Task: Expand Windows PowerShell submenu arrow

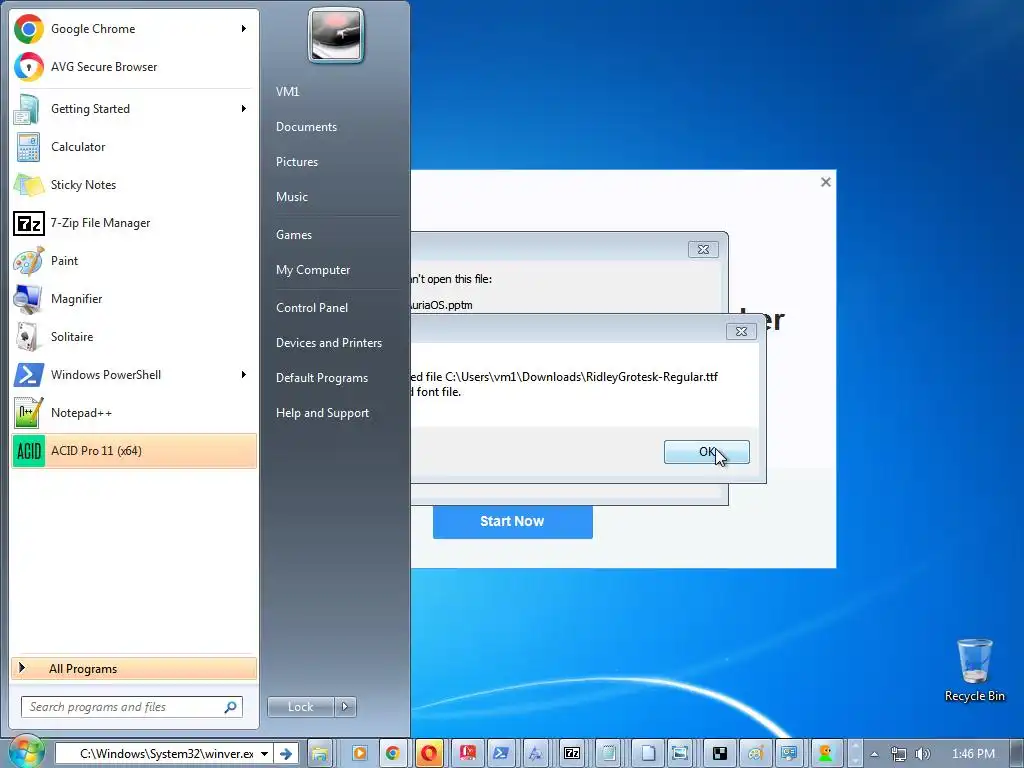Action: pos(244,375)
